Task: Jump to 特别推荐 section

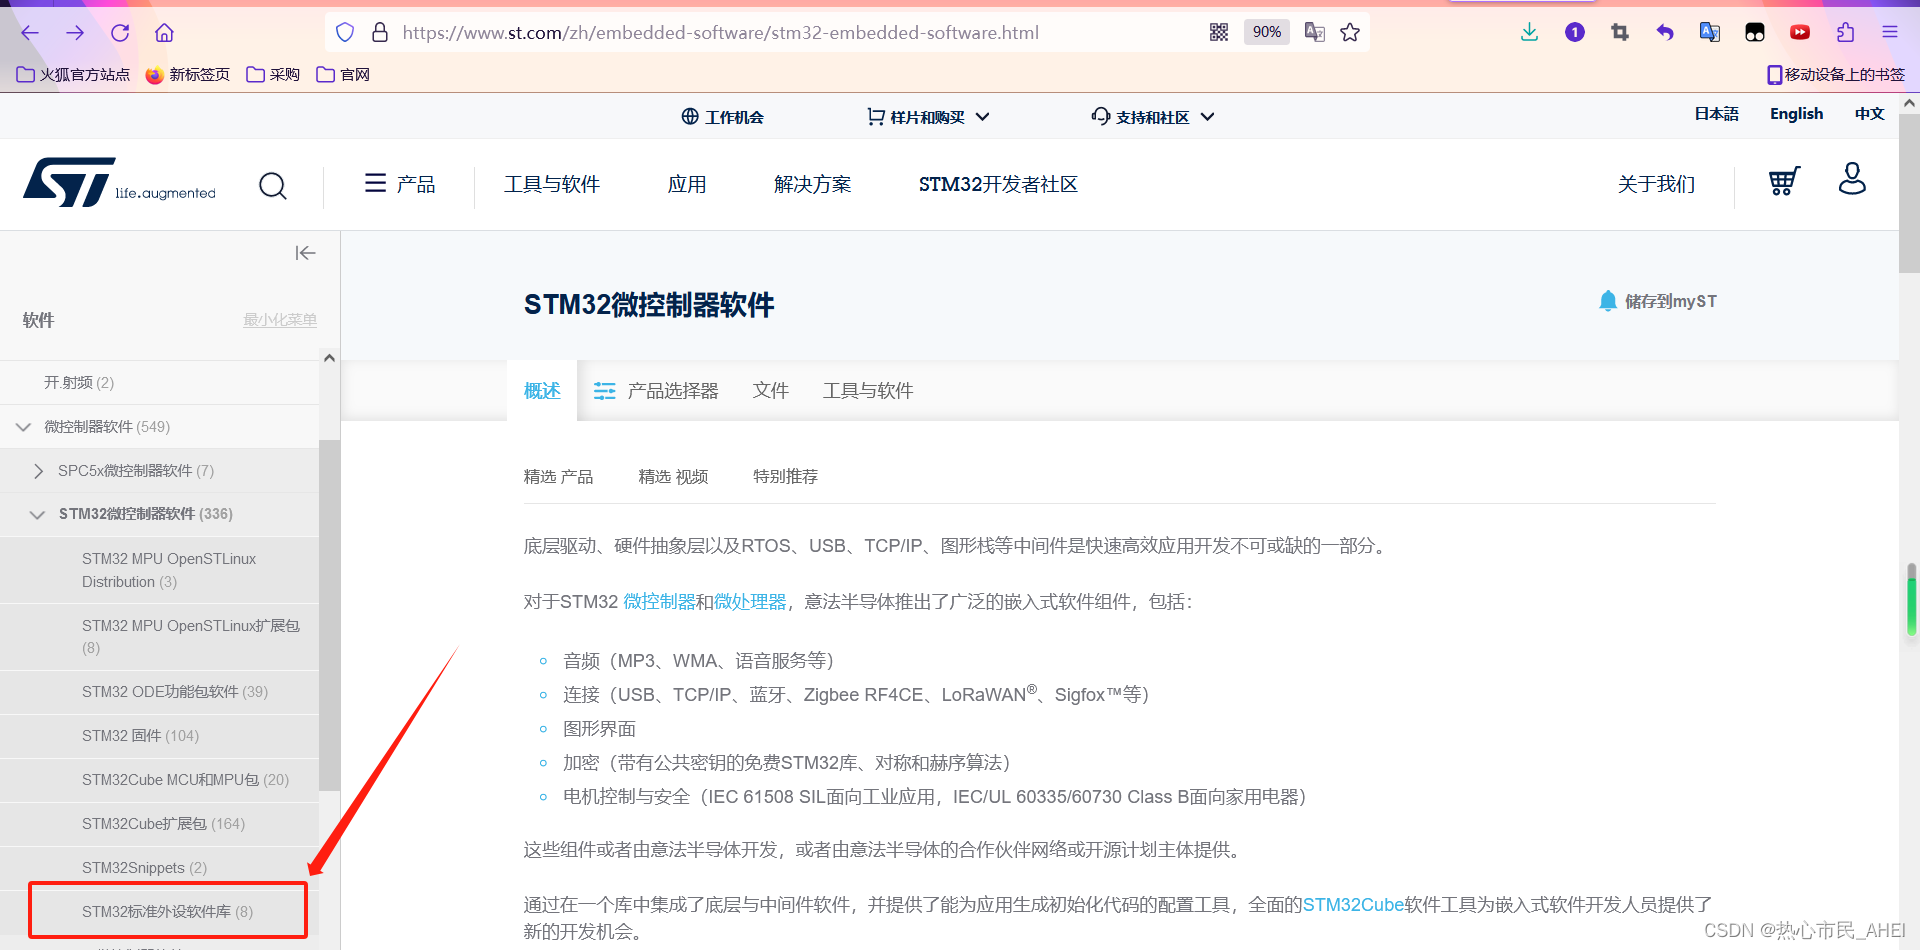Action: click(x=785, y=477)
